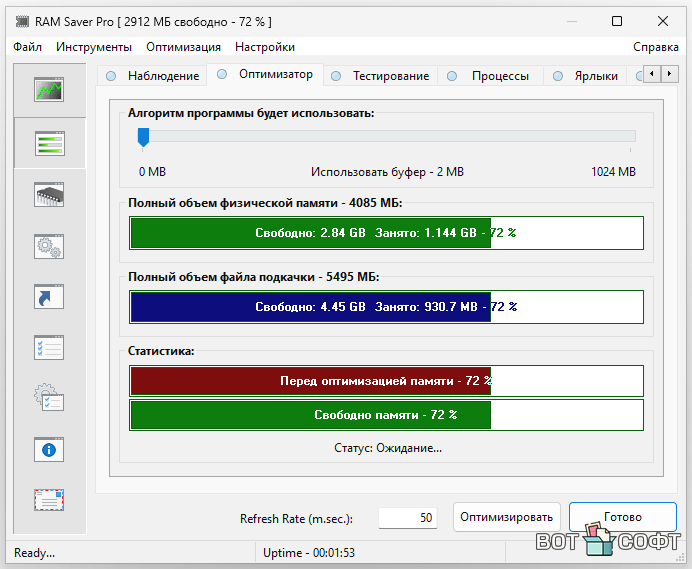Open the Инструменты menu
Viewport: 692px width, 569px height.
click(94, 47)
